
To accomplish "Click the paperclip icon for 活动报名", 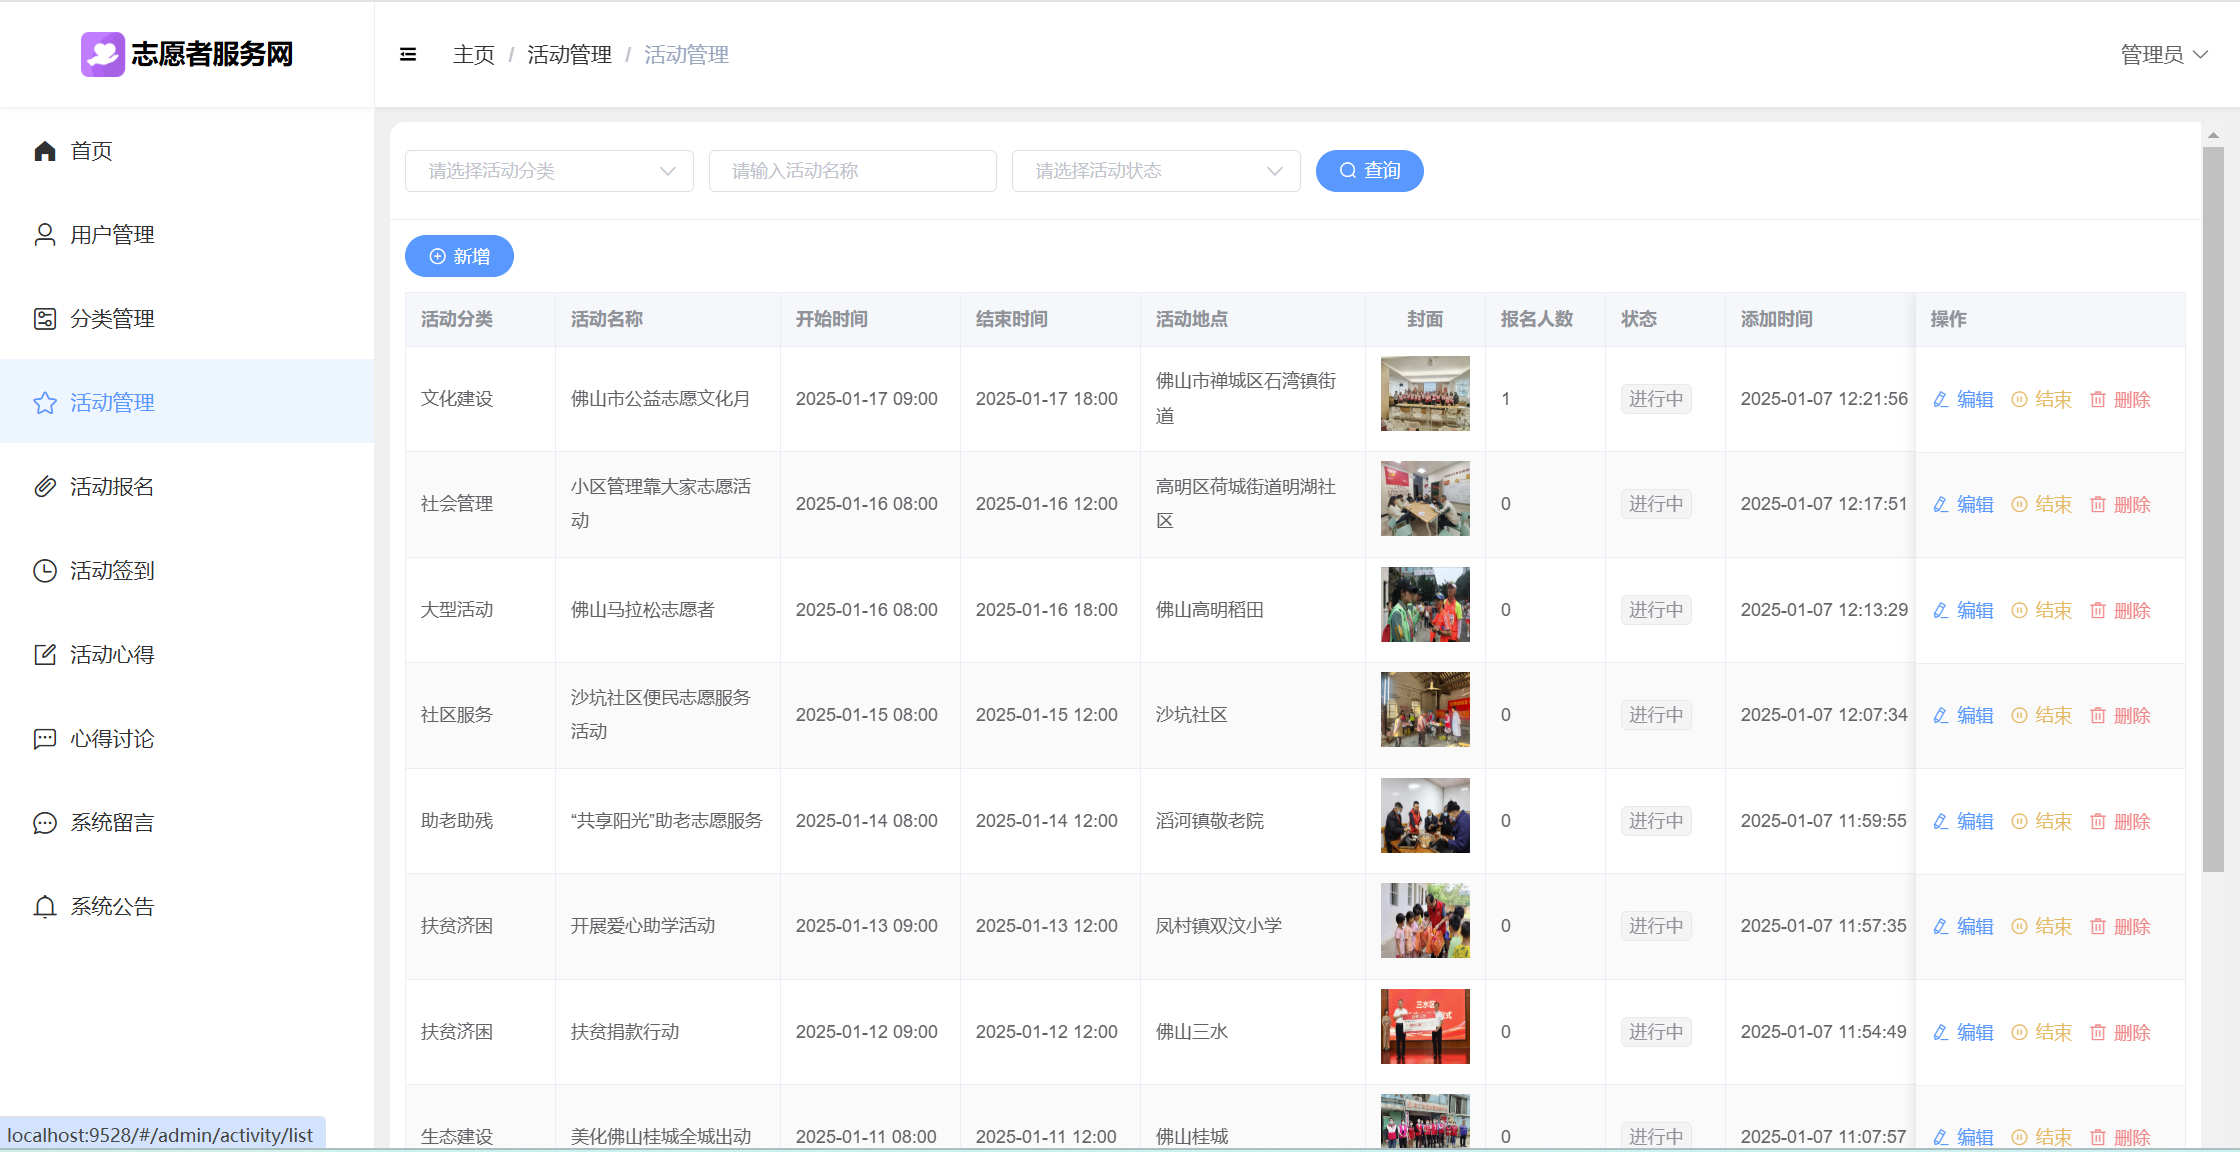I will [x=45, y=487].
